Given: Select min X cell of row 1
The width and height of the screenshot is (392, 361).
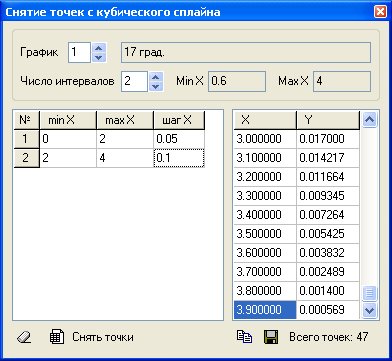Looking at the screenshot, I should tap(68, 139).
